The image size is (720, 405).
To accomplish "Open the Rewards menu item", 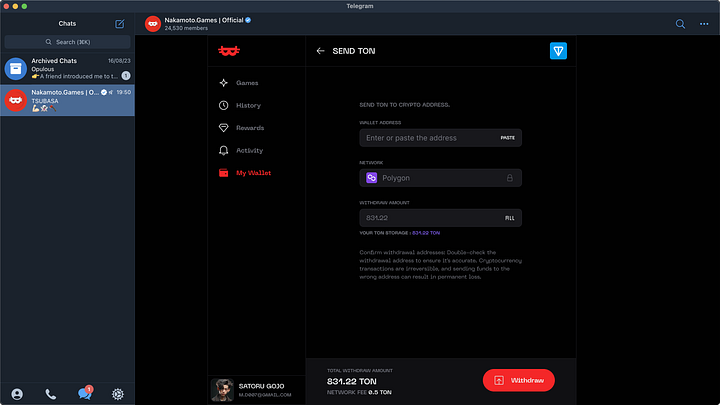I will coord(250,128).
